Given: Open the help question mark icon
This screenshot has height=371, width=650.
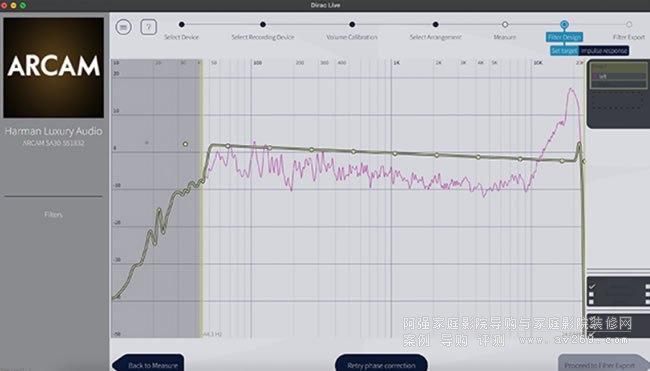Looking at the screenshot, I should (x=148, y=27).
